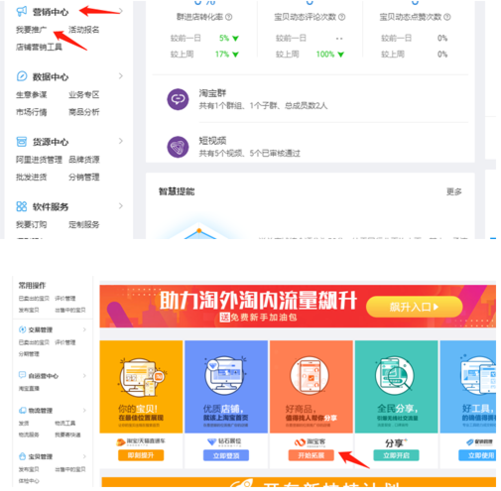Click the blue card monitor illustration

click(225, 376)
